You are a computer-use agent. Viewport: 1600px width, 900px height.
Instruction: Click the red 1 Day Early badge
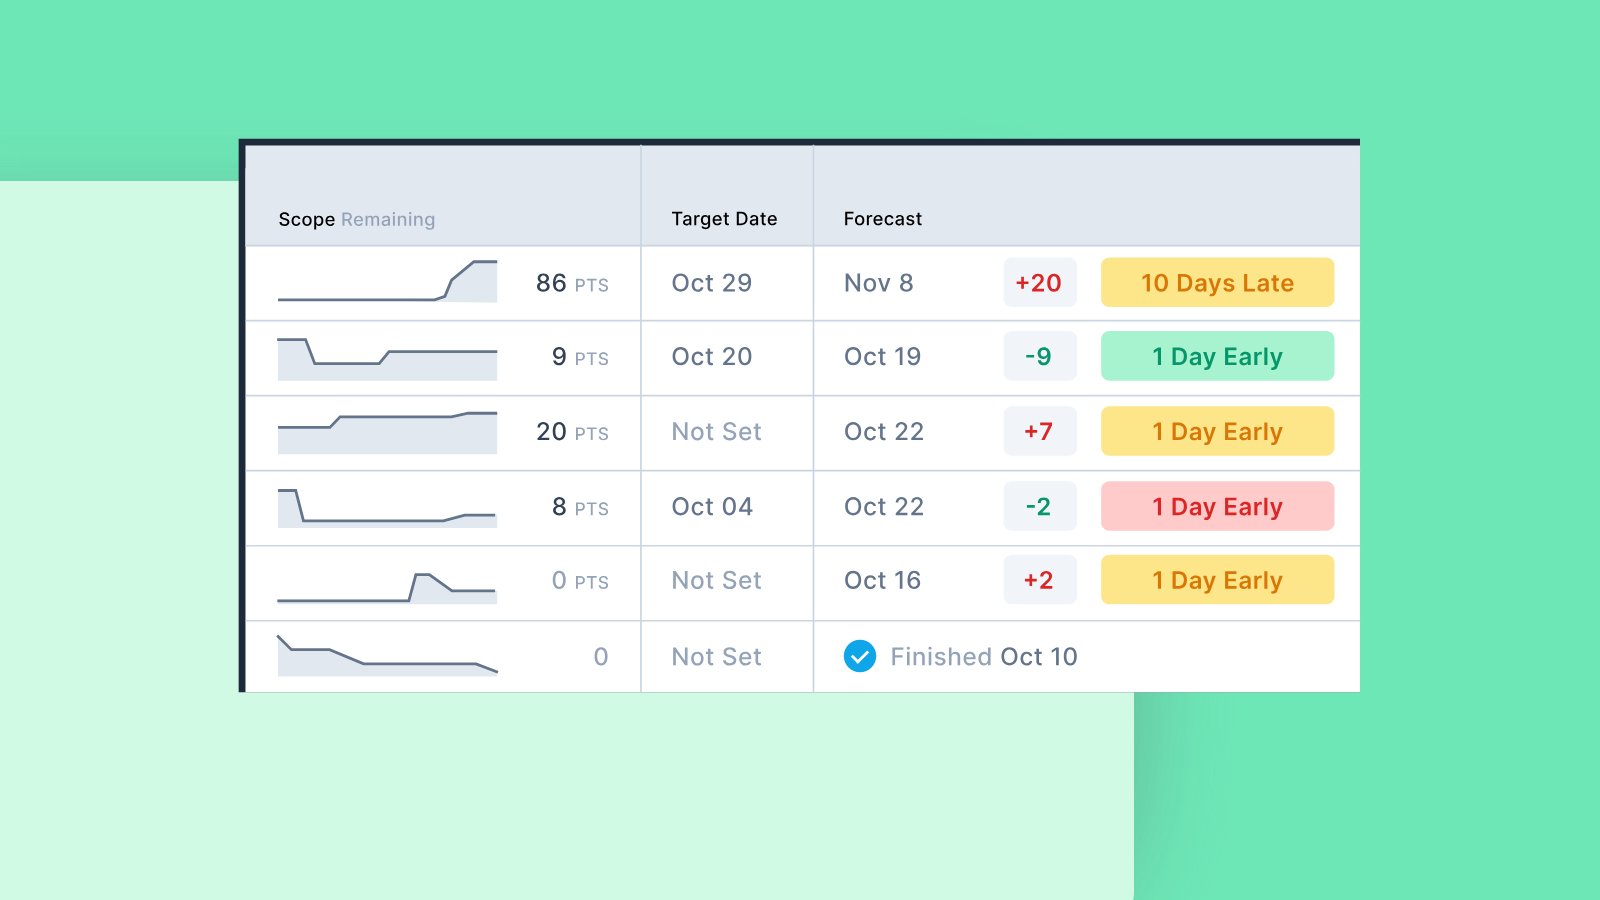pyautogui.click(x=1217, y=507)
